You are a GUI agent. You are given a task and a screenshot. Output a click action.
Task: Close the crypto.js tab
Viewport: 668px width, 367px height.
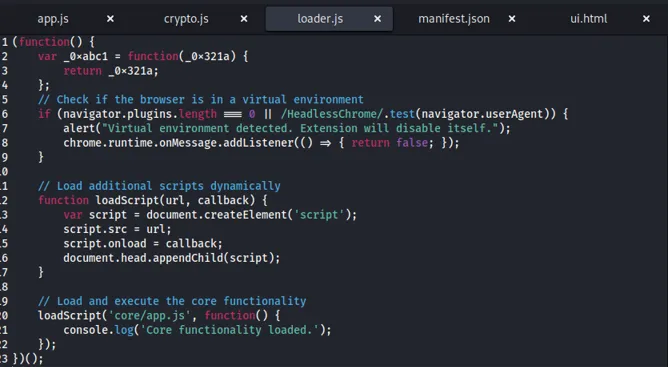click(244, 19)
